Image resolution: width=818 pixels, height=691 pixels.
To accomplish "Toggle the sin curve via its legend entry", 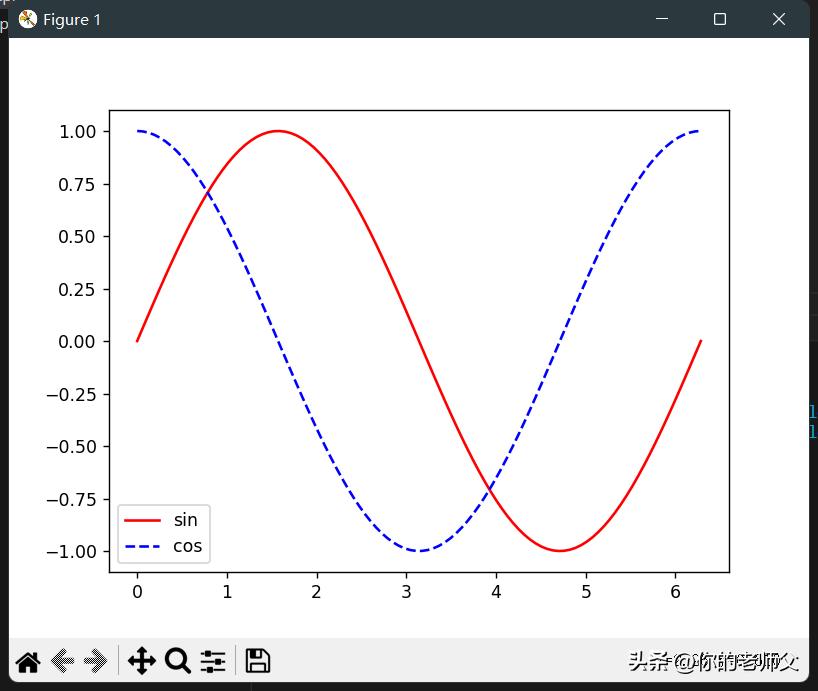I will [185, 519].
